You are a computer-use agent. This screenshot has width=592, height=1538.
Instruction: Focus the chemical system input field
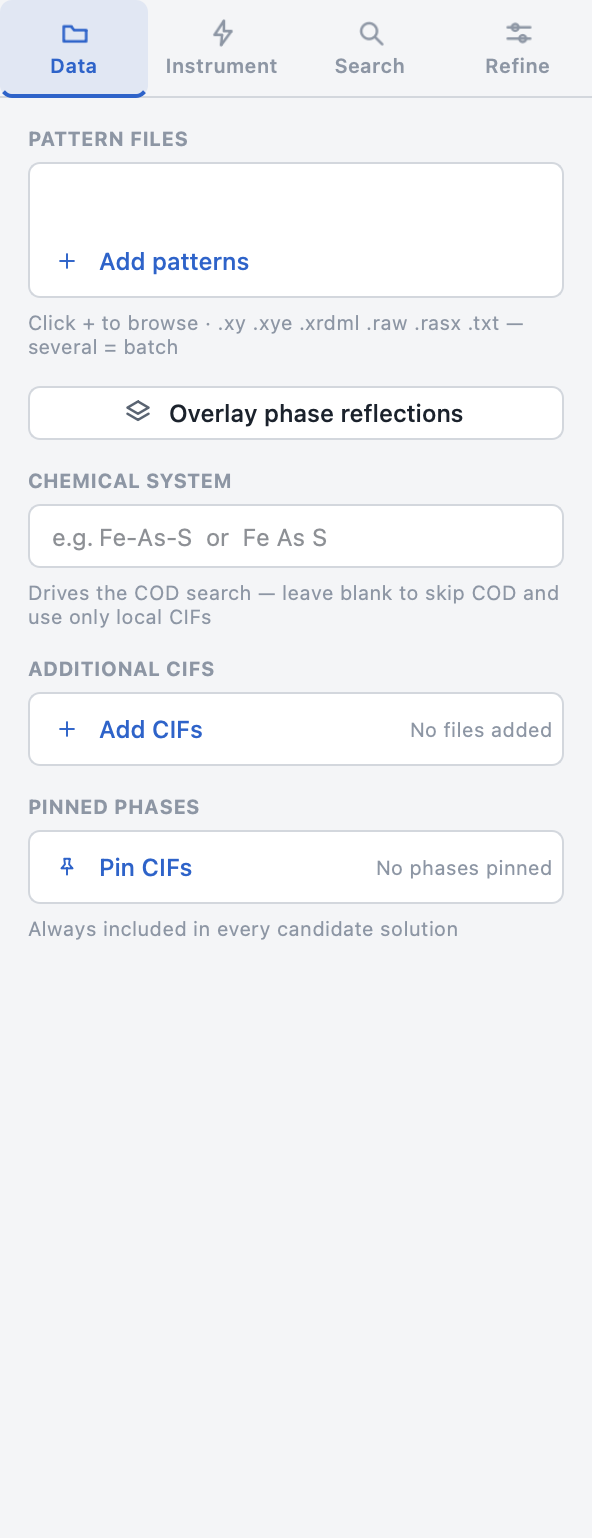(x=296, y=536)
